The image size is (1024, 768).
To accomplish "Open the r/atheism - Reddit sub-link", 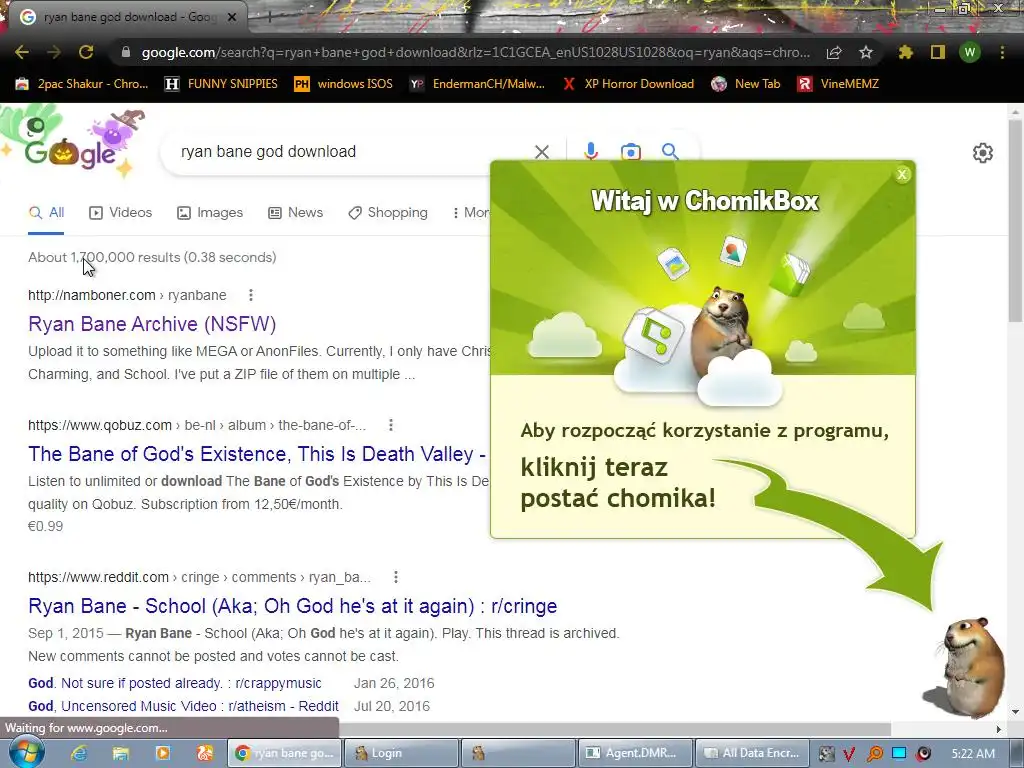I will coord(184,706).
